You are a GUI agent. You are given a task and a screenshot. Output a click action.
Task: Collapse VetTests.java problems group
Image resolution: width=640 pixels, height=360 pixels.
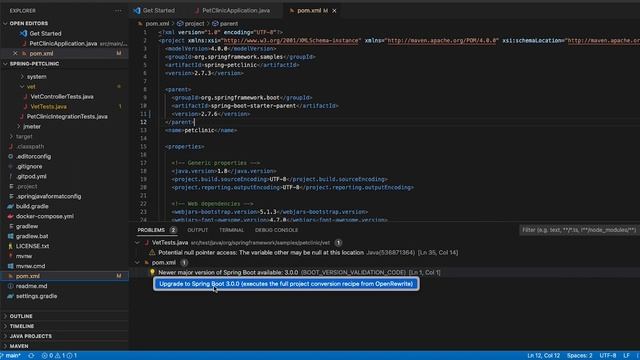pos(138,243)
